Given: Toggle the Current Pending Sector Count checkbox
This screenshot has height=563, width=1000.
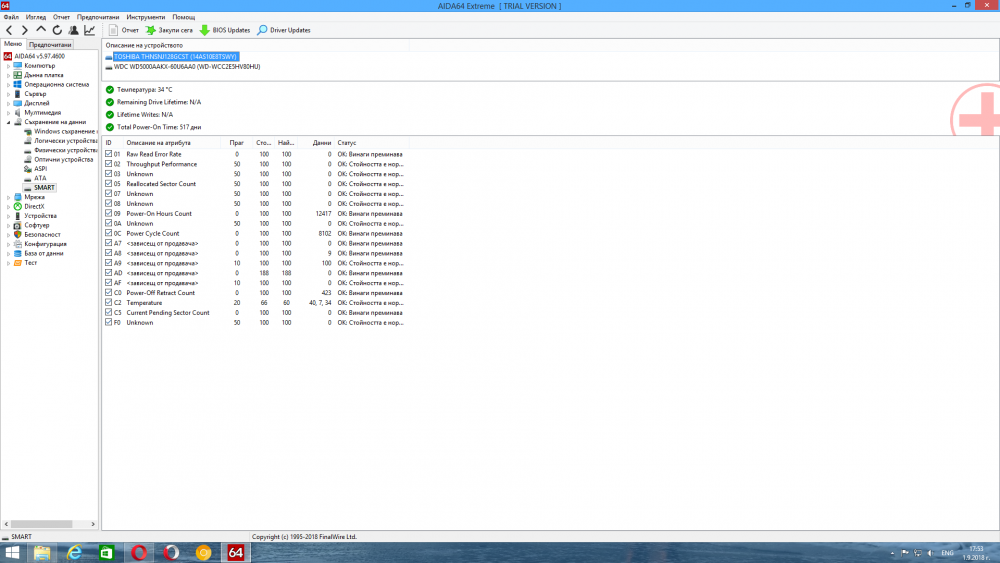Looking at the screenshot, I should point(108,312).
